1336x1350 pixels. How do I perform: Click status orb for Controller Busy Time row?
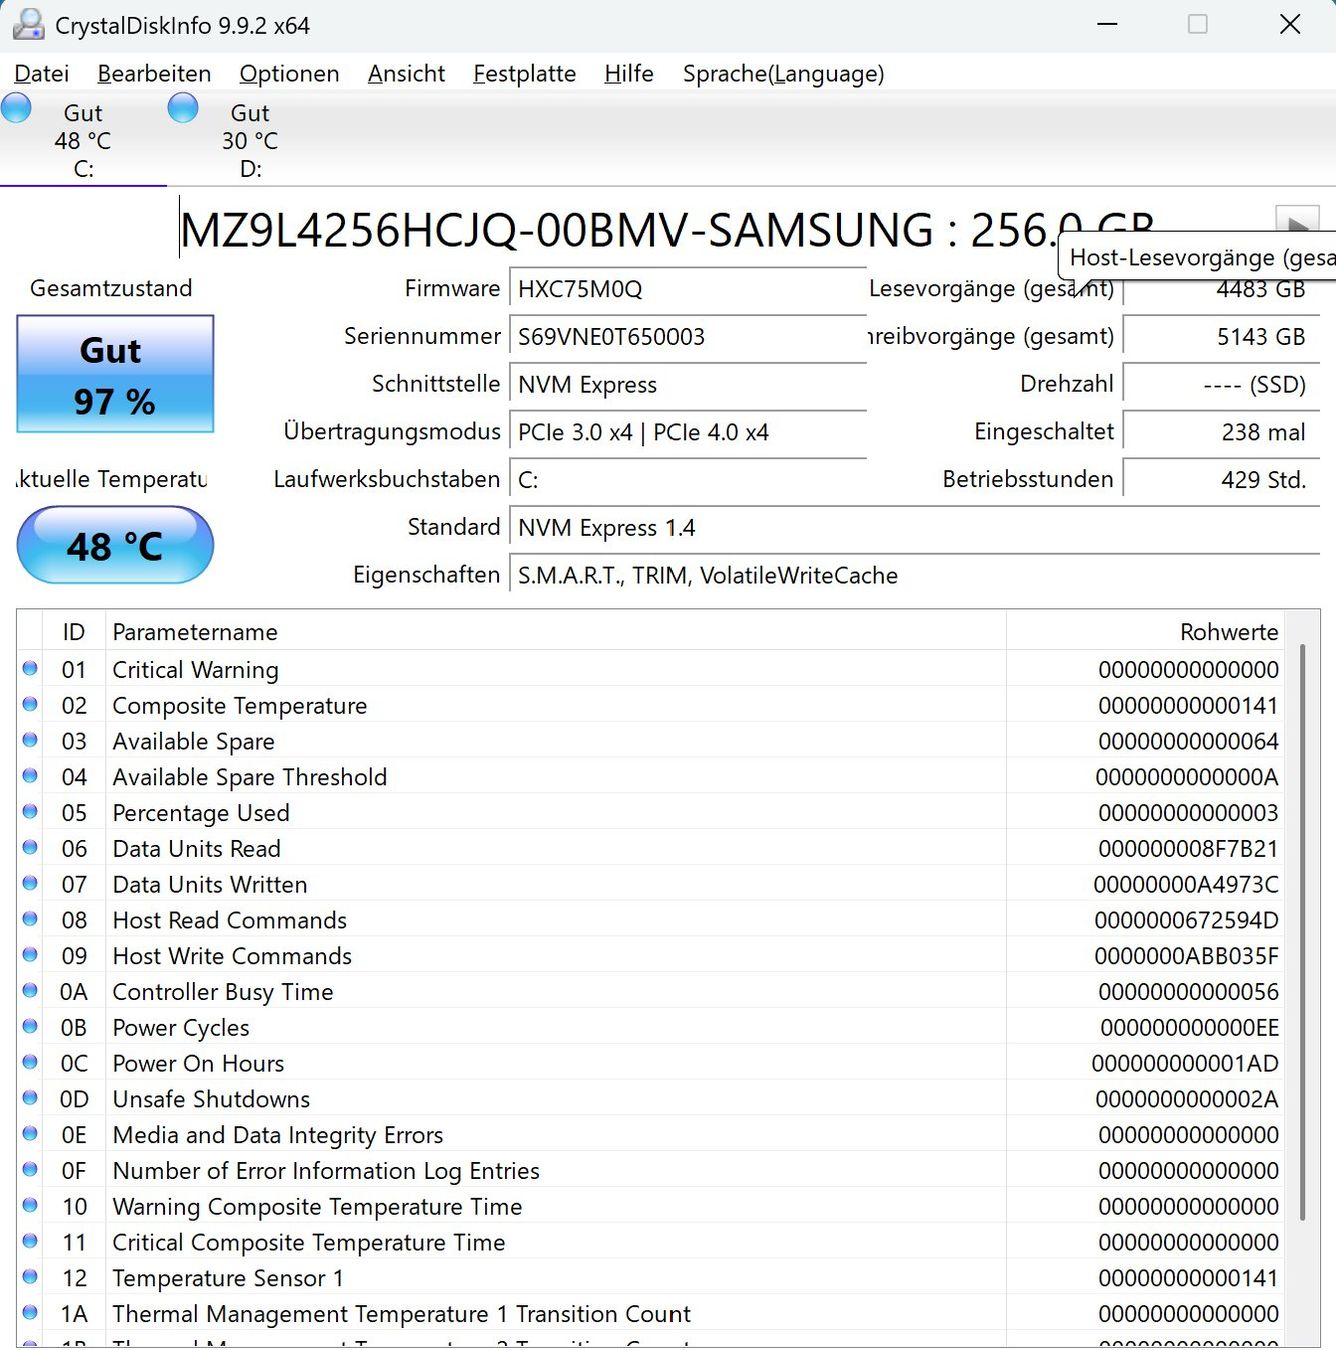tap(30, 990)
